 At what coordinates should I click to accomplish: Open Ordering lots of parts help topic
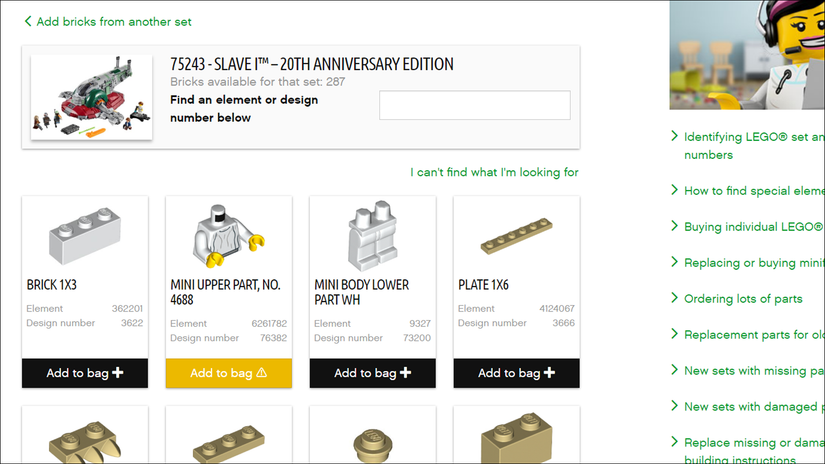[743, 299]
